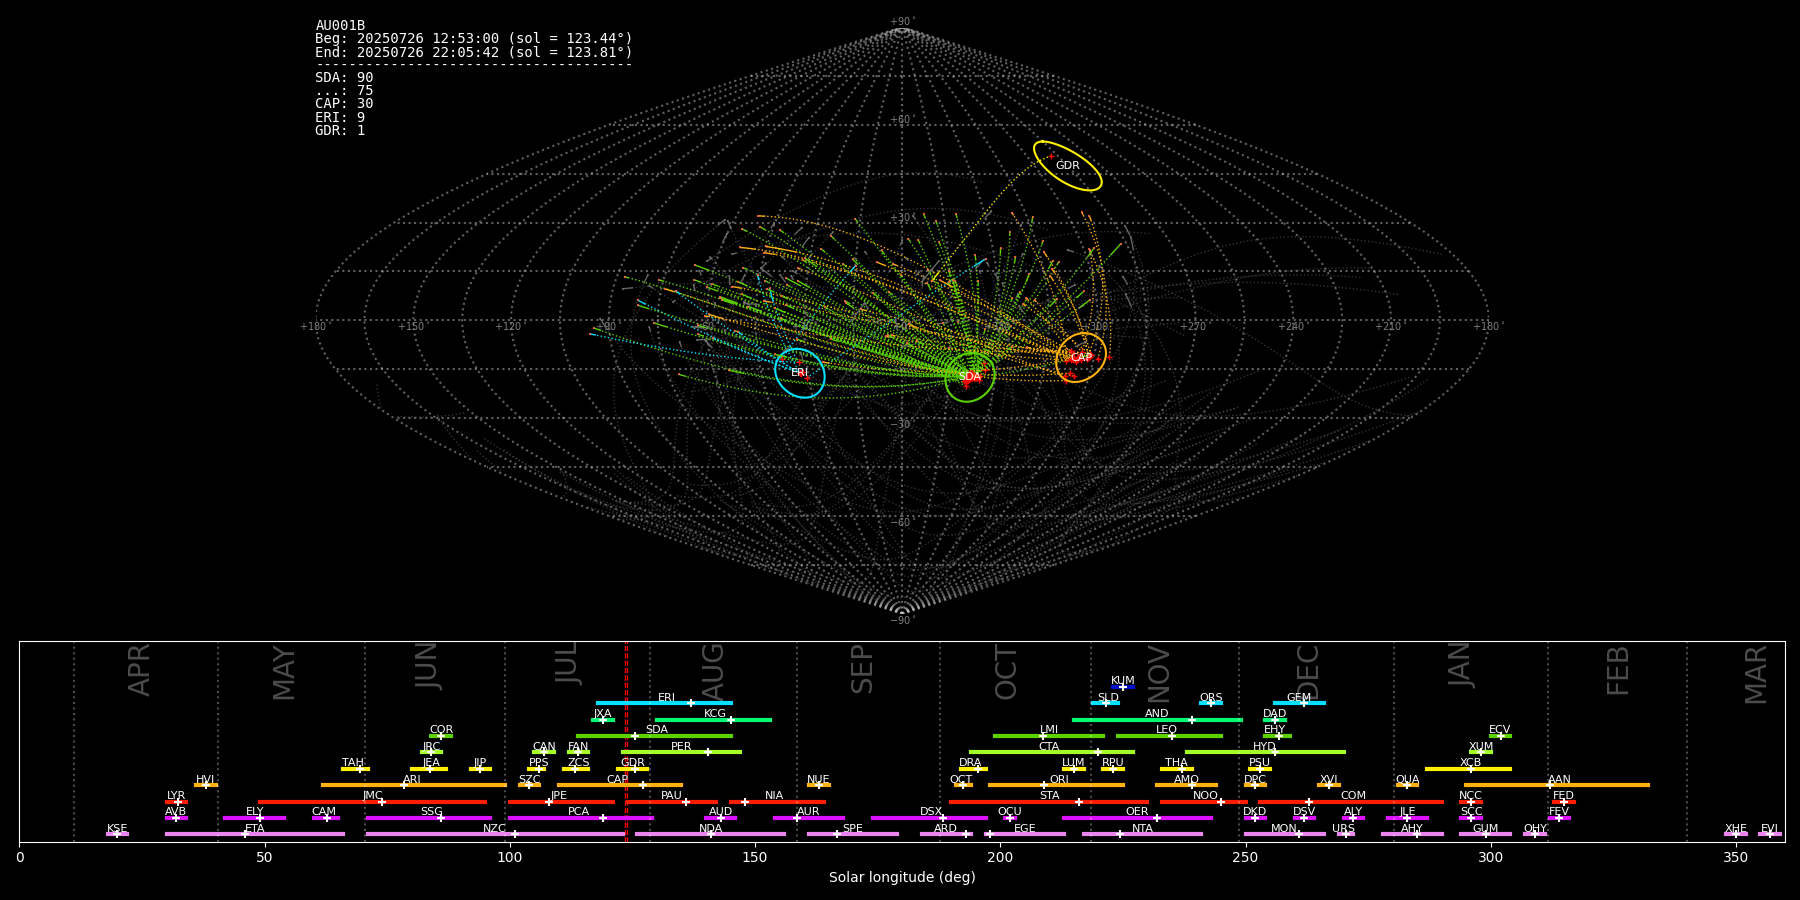Click the 'OCT' month label in timeline

point(1007,672)
